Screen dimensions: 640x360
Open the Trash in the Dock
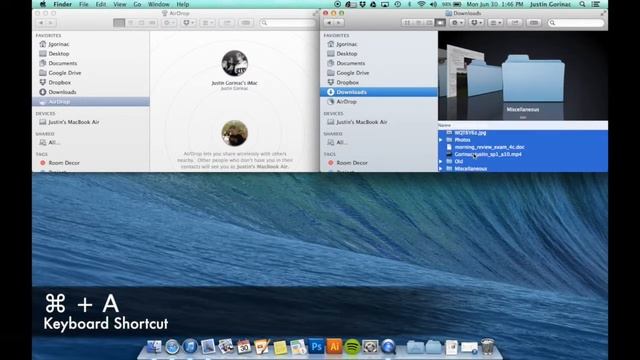(x=487, y=347)
